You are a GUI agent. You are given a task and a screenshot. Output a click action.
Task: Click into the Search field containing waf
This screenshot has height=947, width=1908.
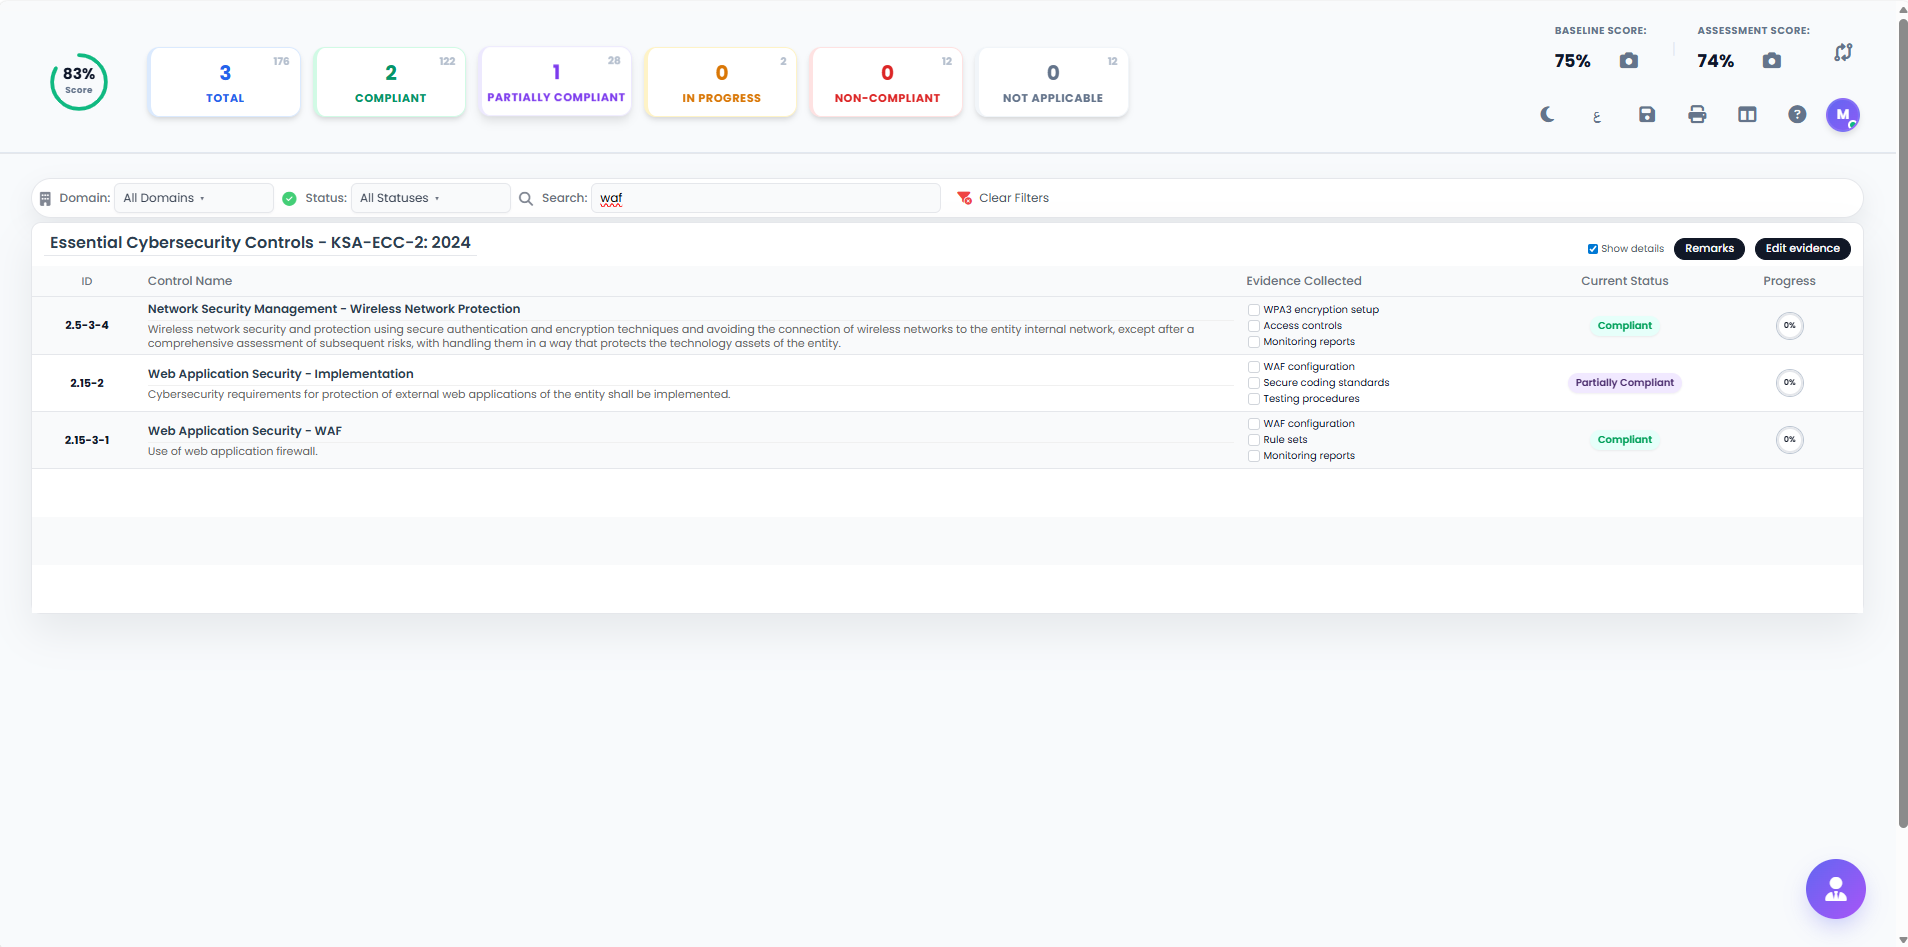765,198
